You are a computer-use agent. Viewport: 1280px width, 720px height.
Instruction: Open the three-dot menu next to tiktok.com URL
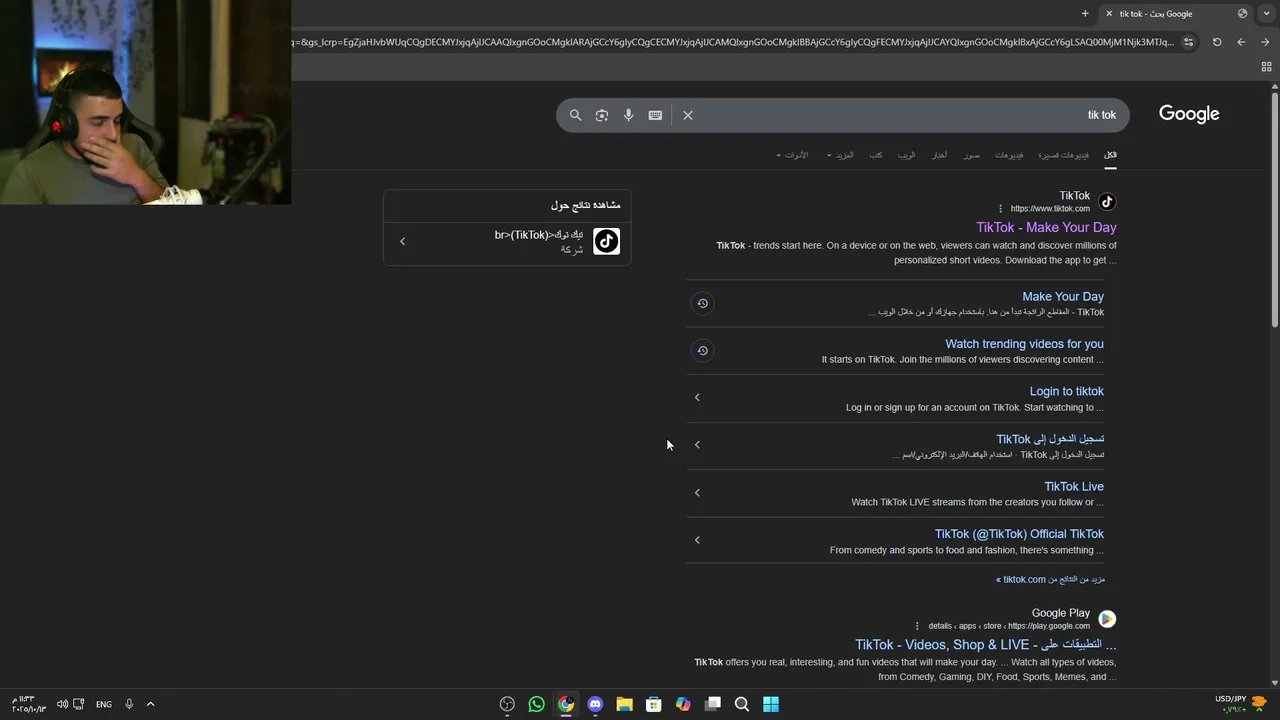1000,209
